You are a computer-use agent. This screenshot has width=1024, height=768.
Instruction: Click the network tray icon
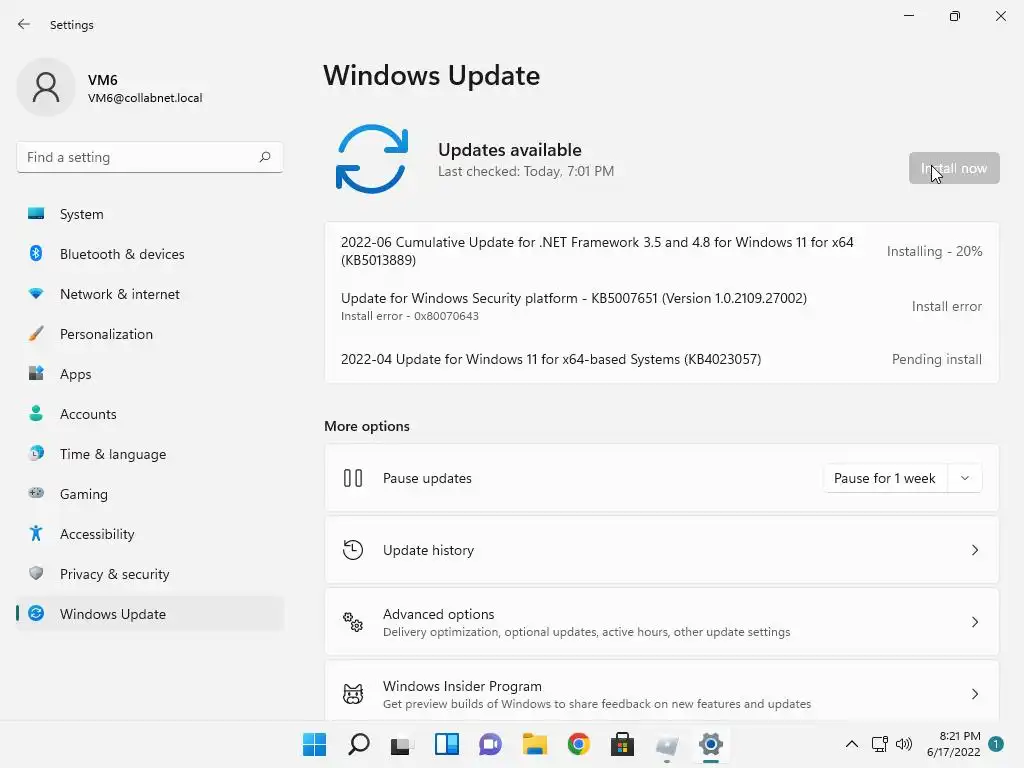click(x=880, y=744)
